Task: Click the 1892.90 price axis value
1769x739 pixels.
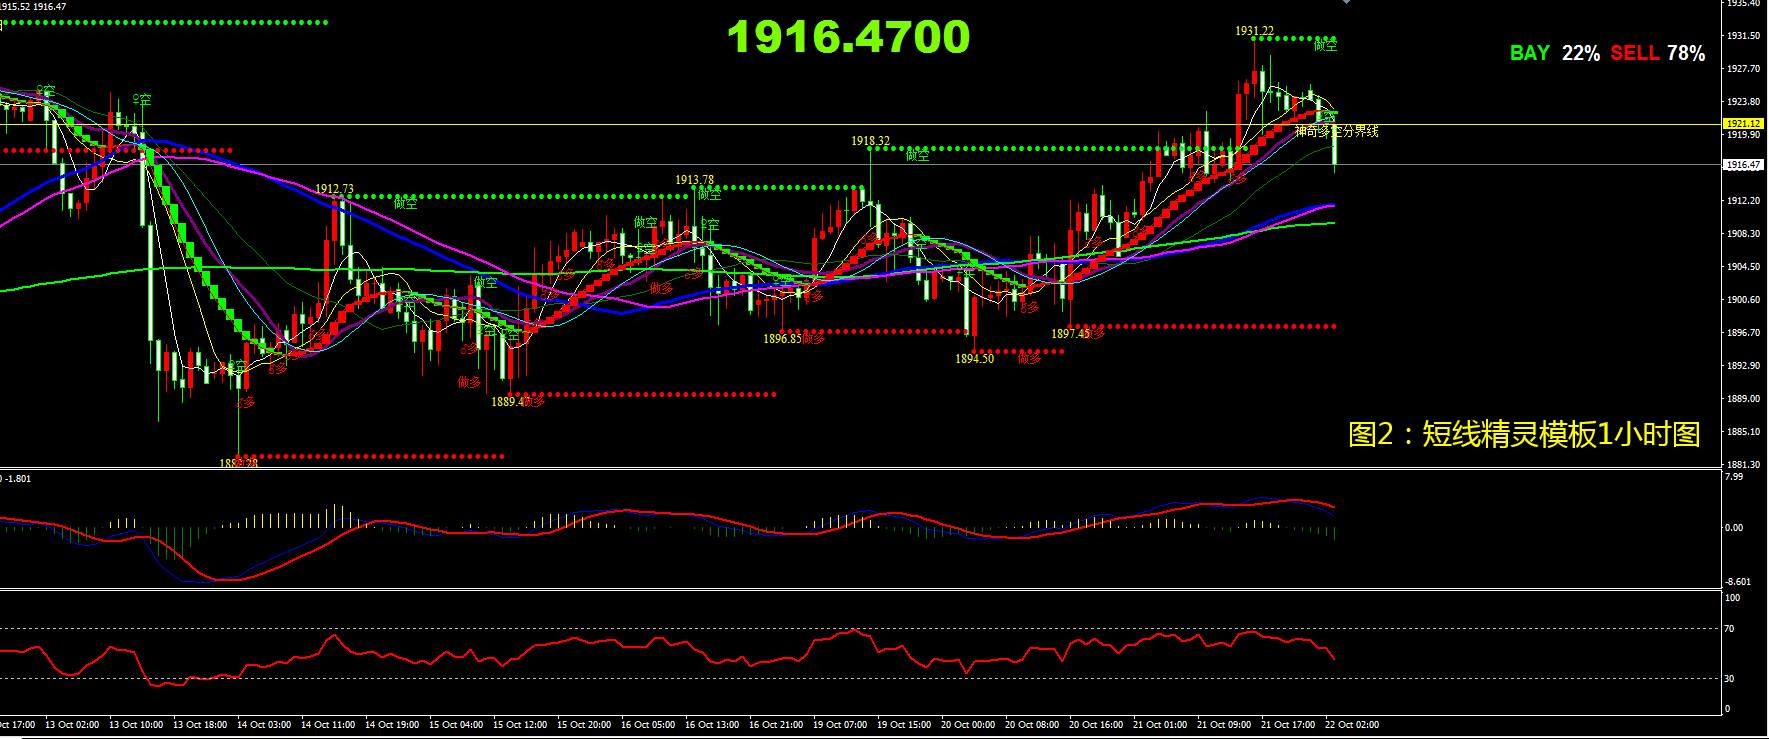Action: pyautogui.click(x=1743, y=366)
